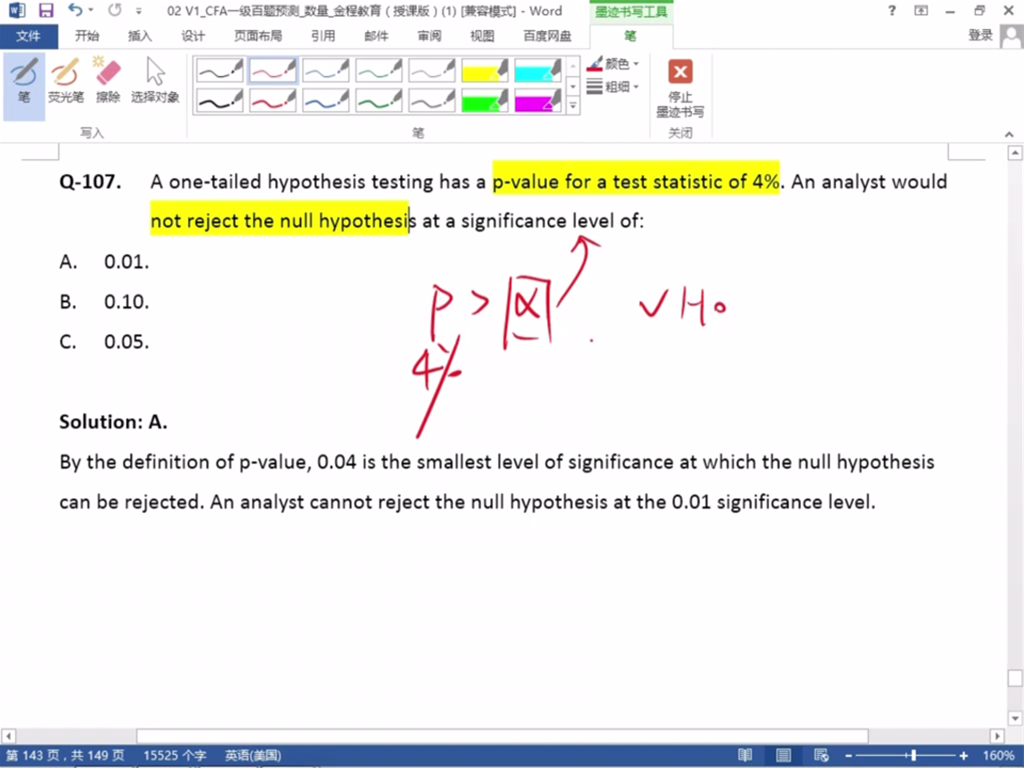The image size is (1024, 768).
Task: Zoom in with the plus button
Action: [963, 756]
